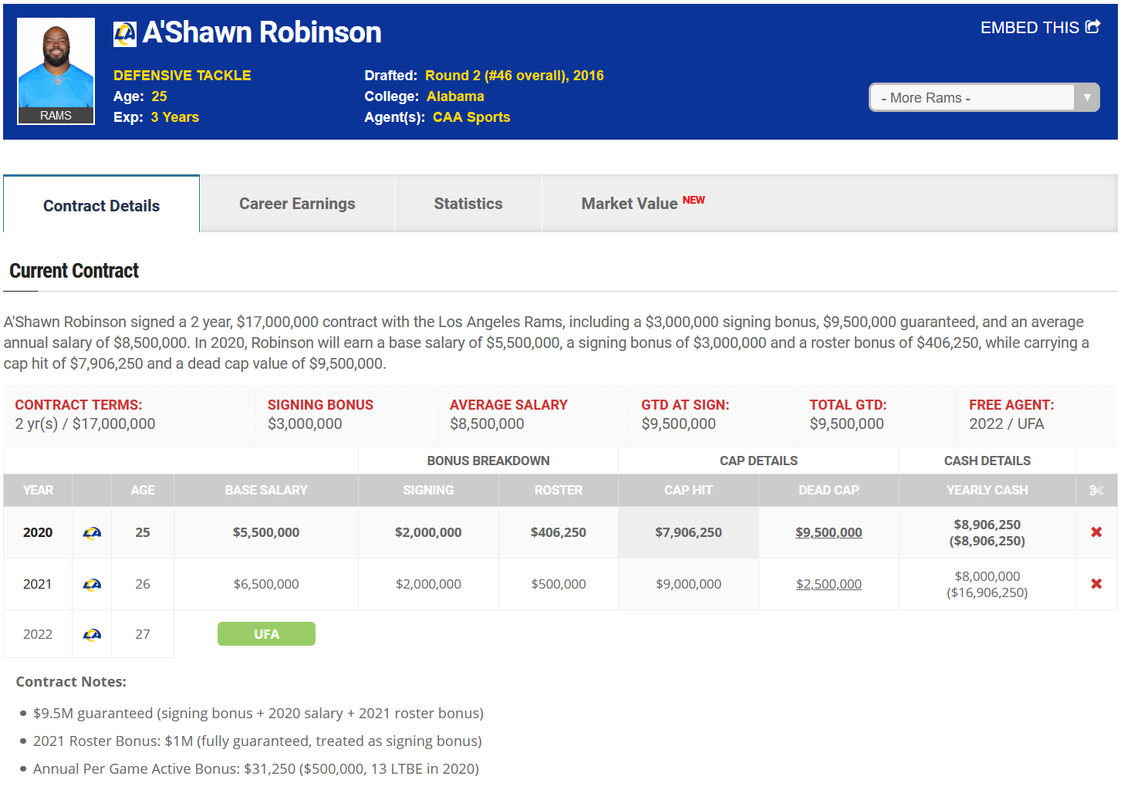Click the Alabama college value
Viewport: 1121px width, 800px height.
coord(455,97)
